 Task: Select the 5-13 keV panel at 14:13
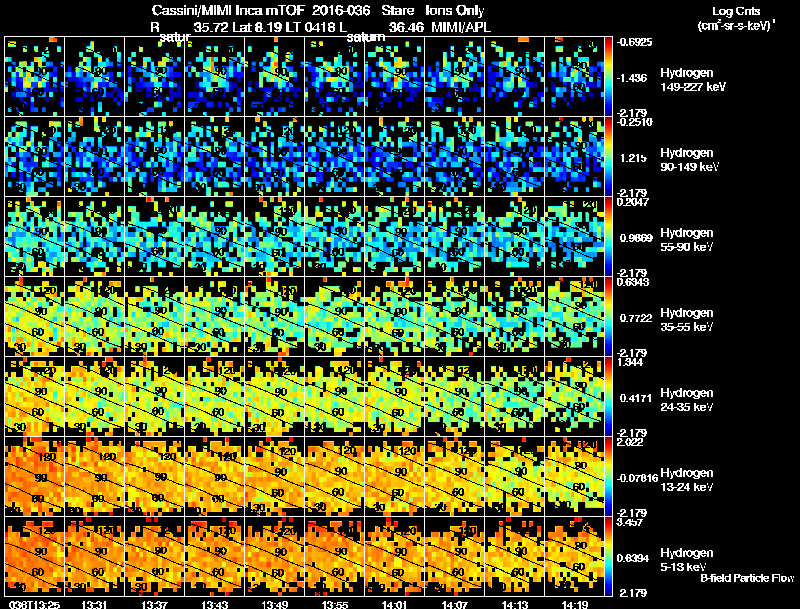[x=515, y=556]
